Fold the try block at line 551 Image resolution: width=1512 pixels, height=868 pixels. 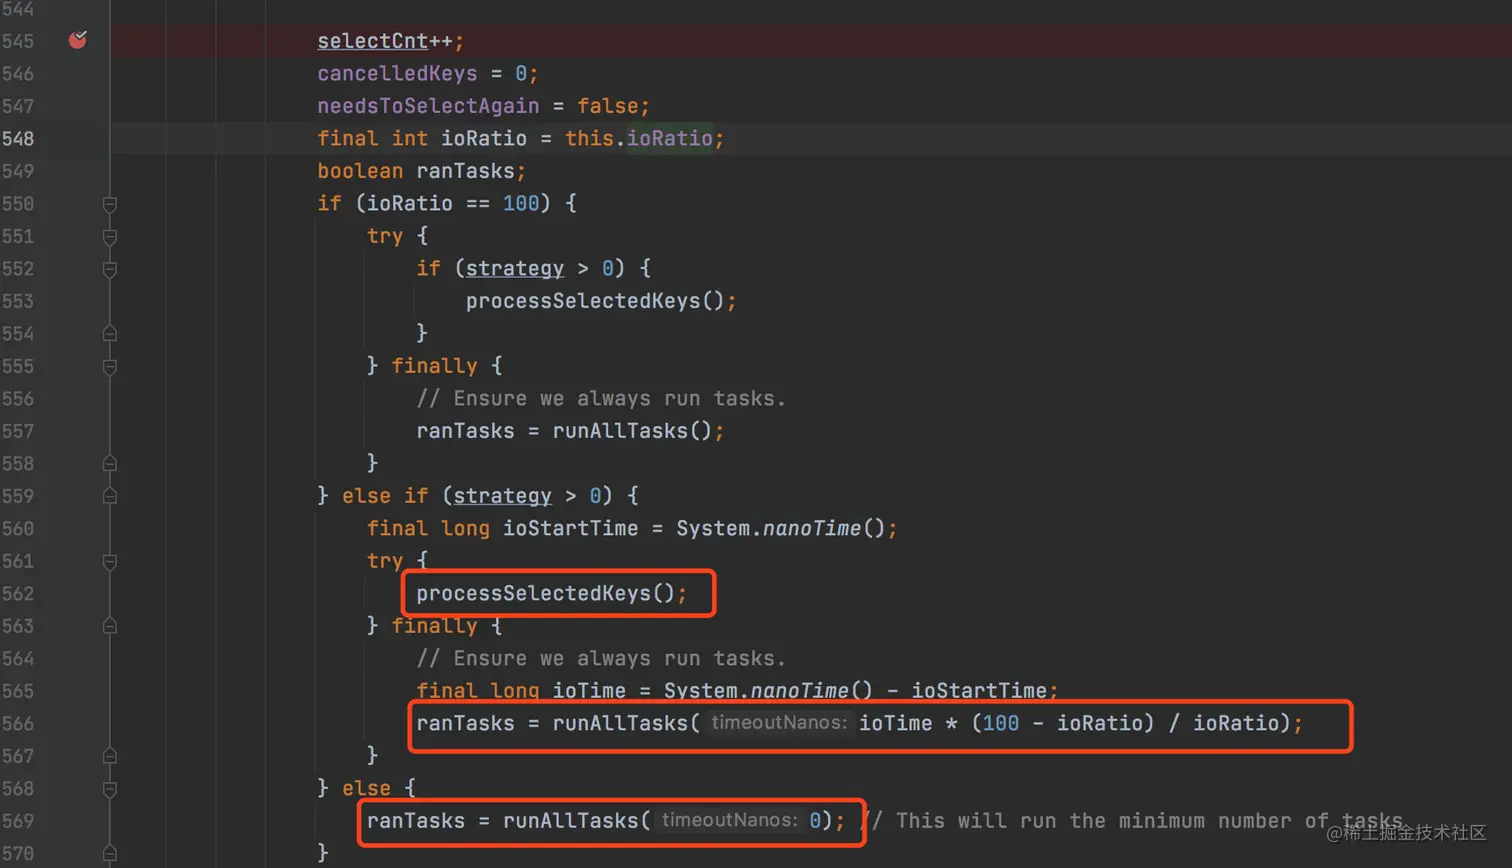click(x=110, y=237)
